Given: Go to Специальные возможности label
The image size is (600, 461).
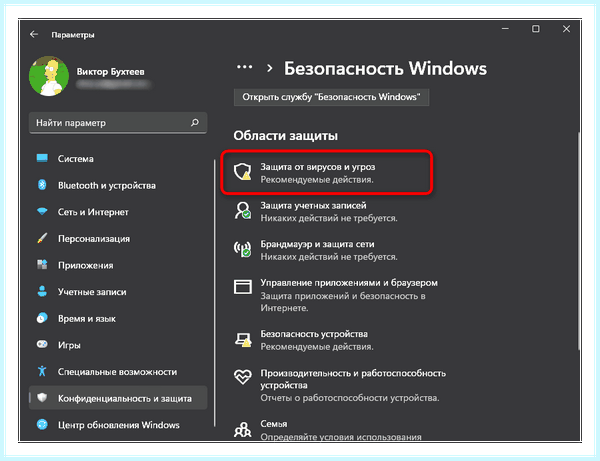Looking at the screenshot, I should [117, 371].
